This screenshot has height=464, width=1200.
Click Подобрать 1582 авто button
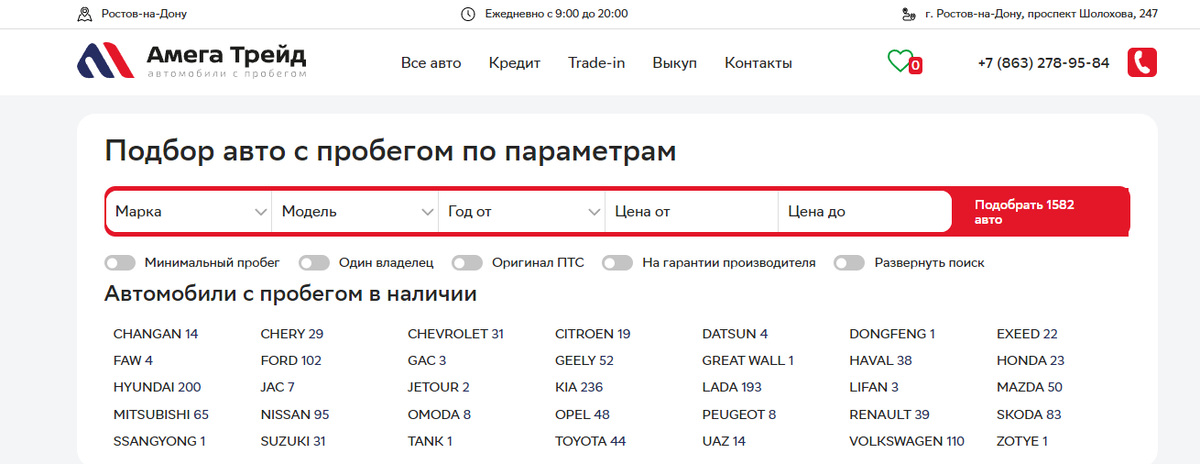coord(1040,212)
